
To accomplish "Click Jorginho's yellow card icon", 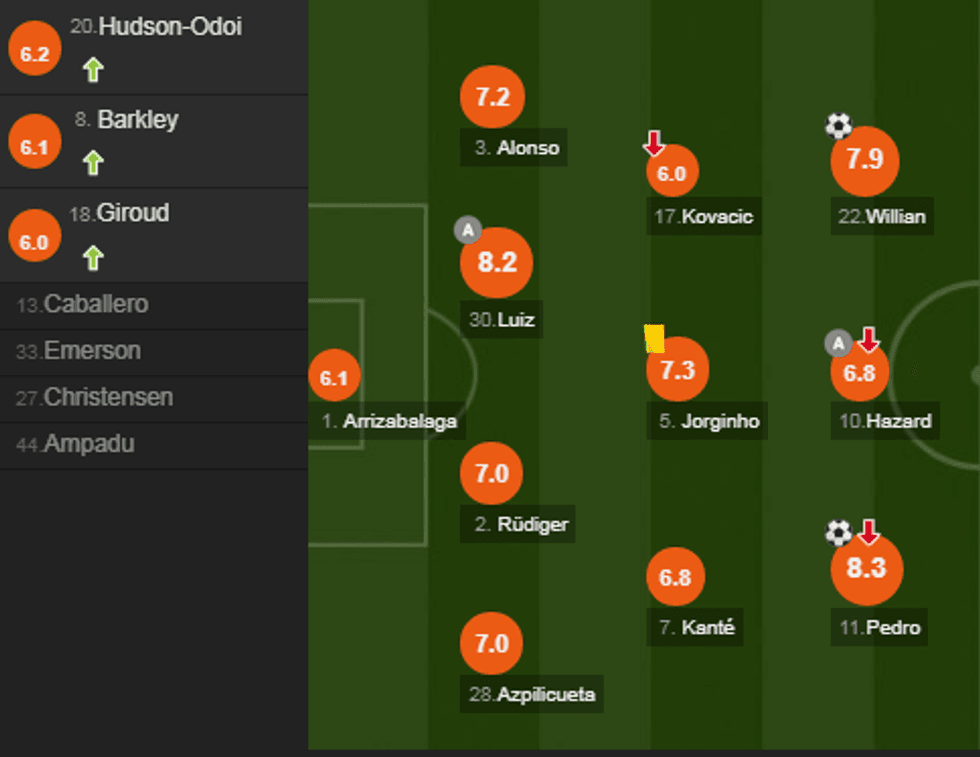I will 655,338.
